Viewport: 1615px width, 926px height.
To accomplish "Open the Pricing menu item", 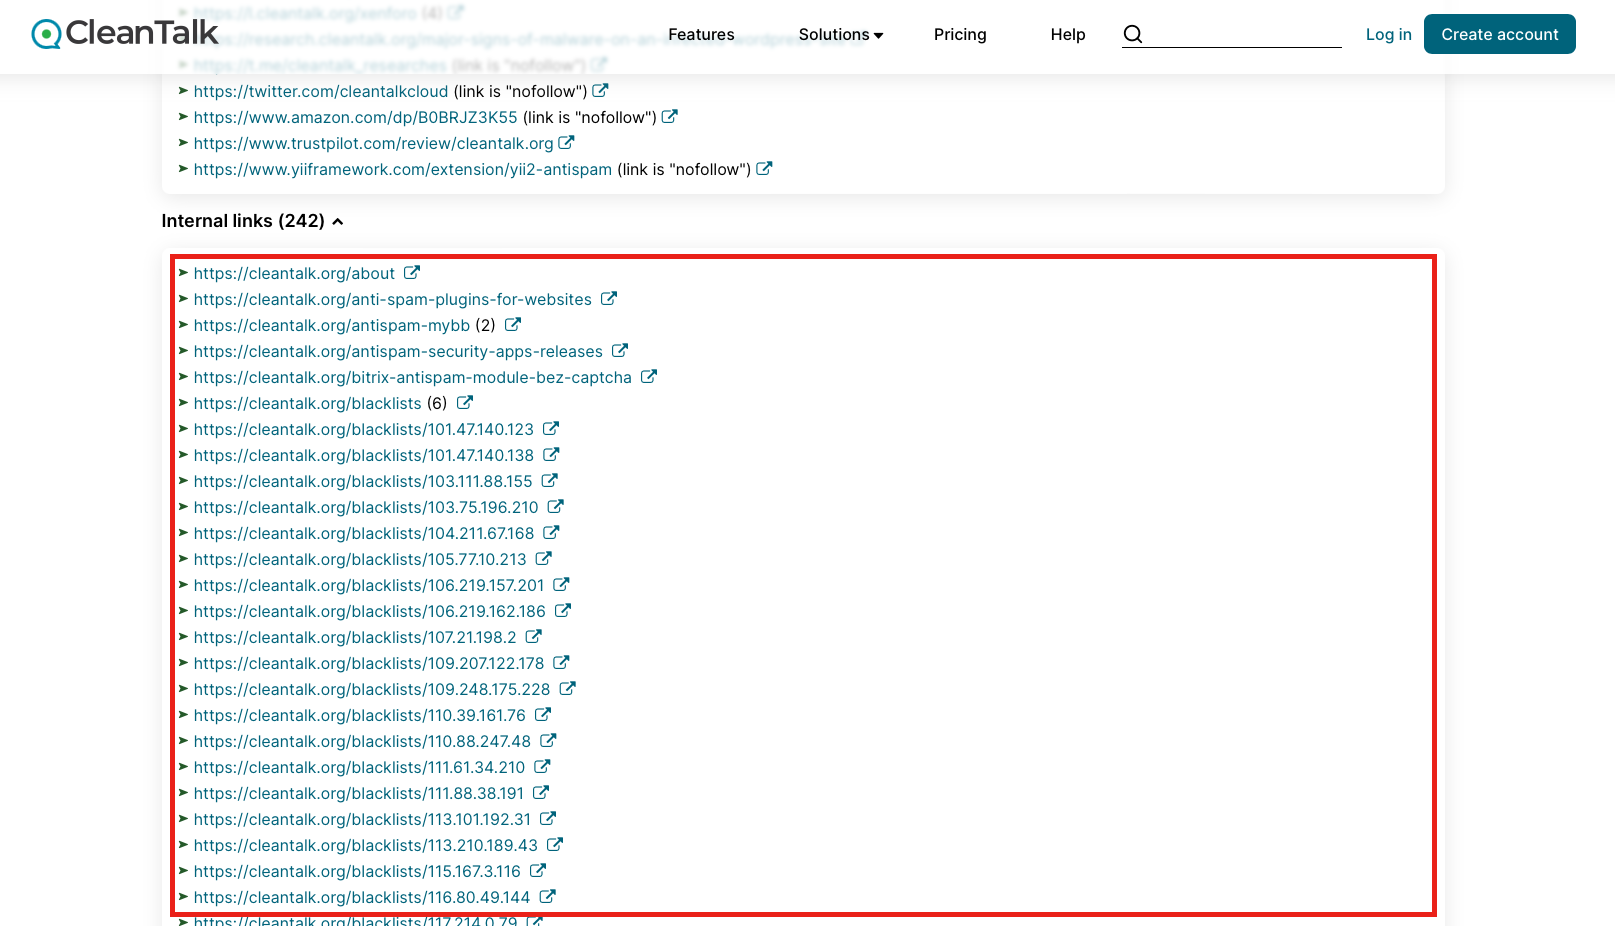I will click(x=960, y=34).
